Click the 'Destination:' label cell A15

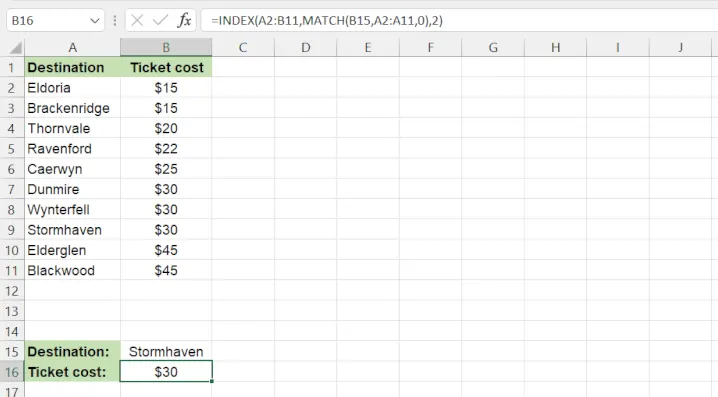point(72,352)
